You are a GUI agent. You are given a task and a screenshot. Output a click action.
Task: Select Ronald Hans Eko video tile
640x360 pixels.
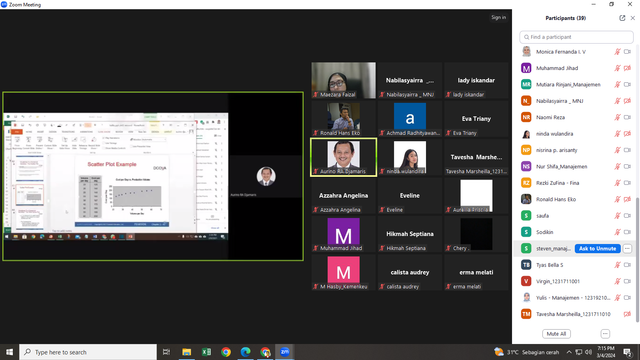click(344, 118)
